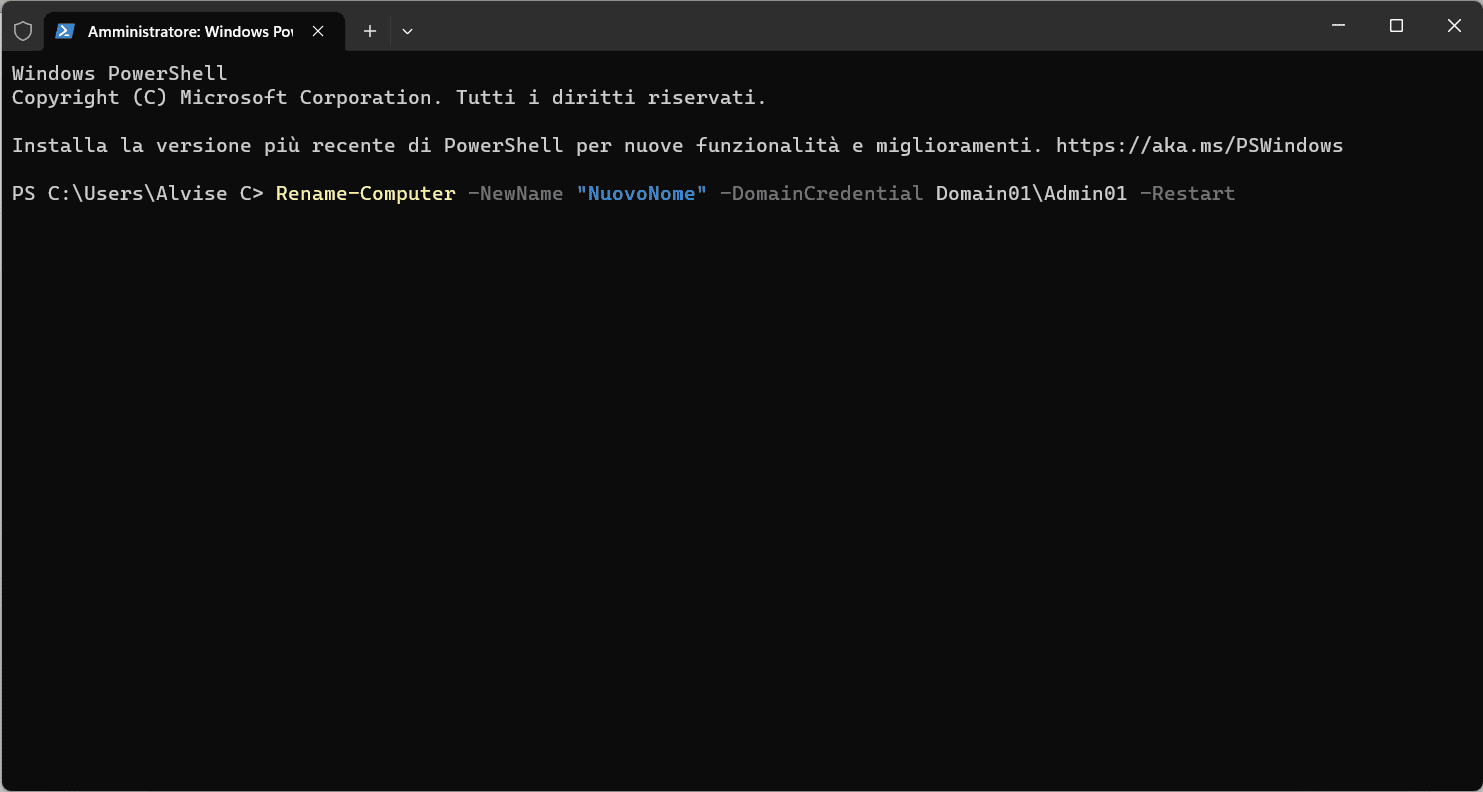
Task: Click the -DomainCredential parameter
Action: (x=821, y=194)
